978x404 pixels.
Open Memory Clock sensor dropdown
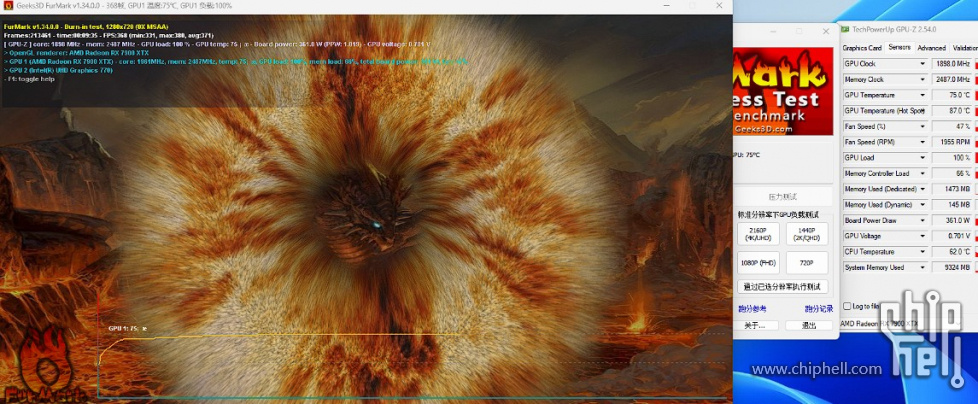point(922,79)
